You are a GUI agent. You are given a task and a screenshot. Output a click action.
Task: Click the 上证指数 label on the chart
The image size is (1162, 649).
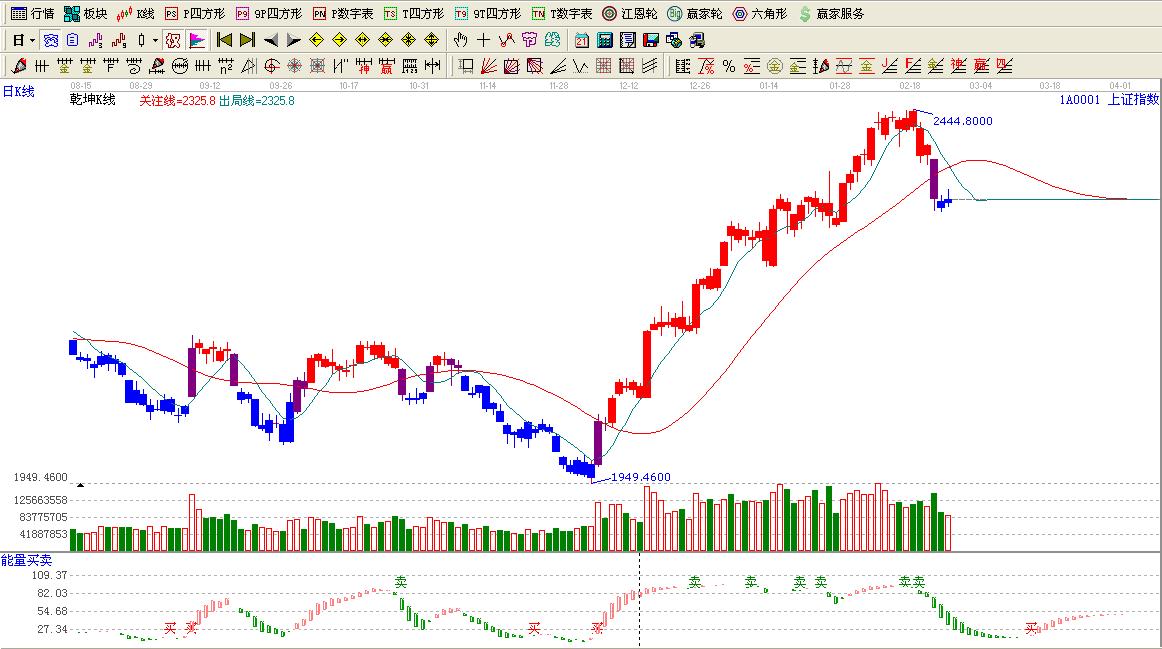point(1133,99)
